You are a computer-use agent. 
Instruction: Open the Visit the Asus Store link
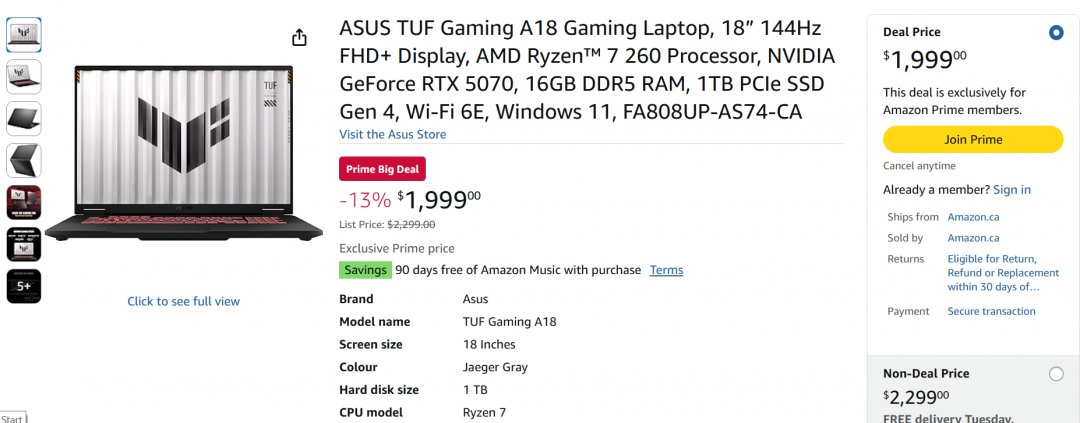(392, 134)
